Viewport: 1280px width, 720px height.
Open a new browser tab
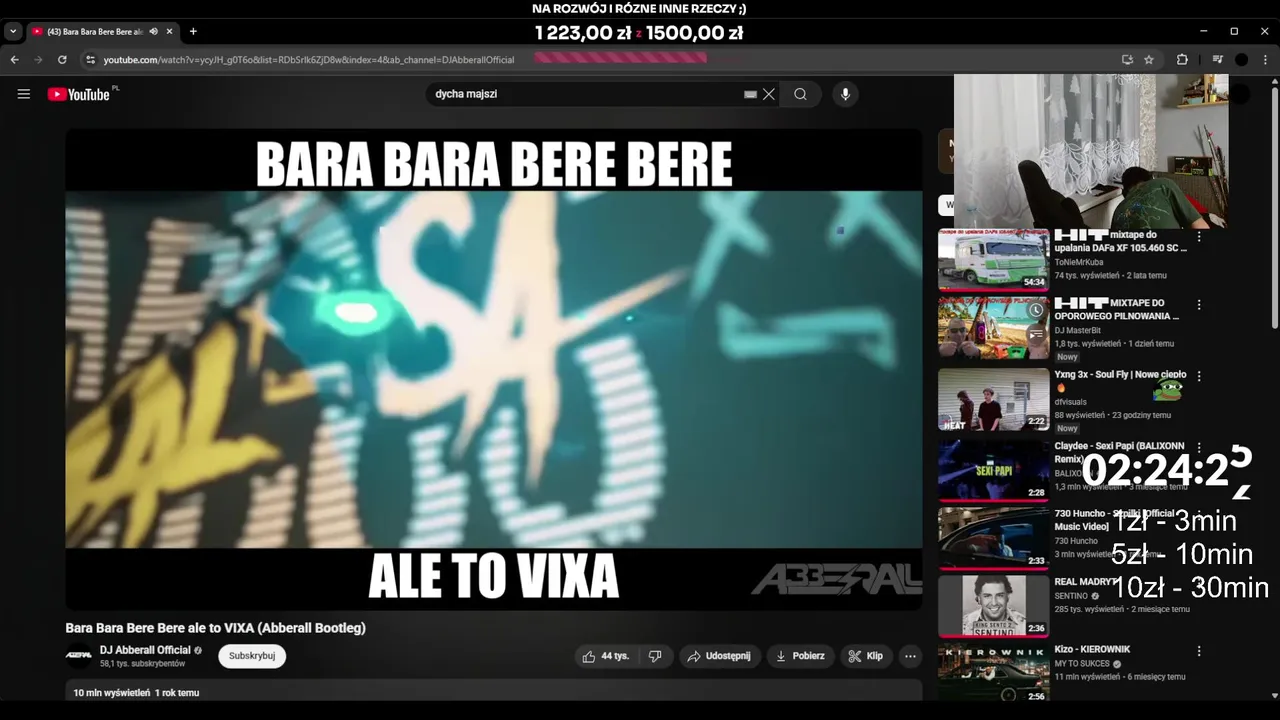[x=193, y=32]
